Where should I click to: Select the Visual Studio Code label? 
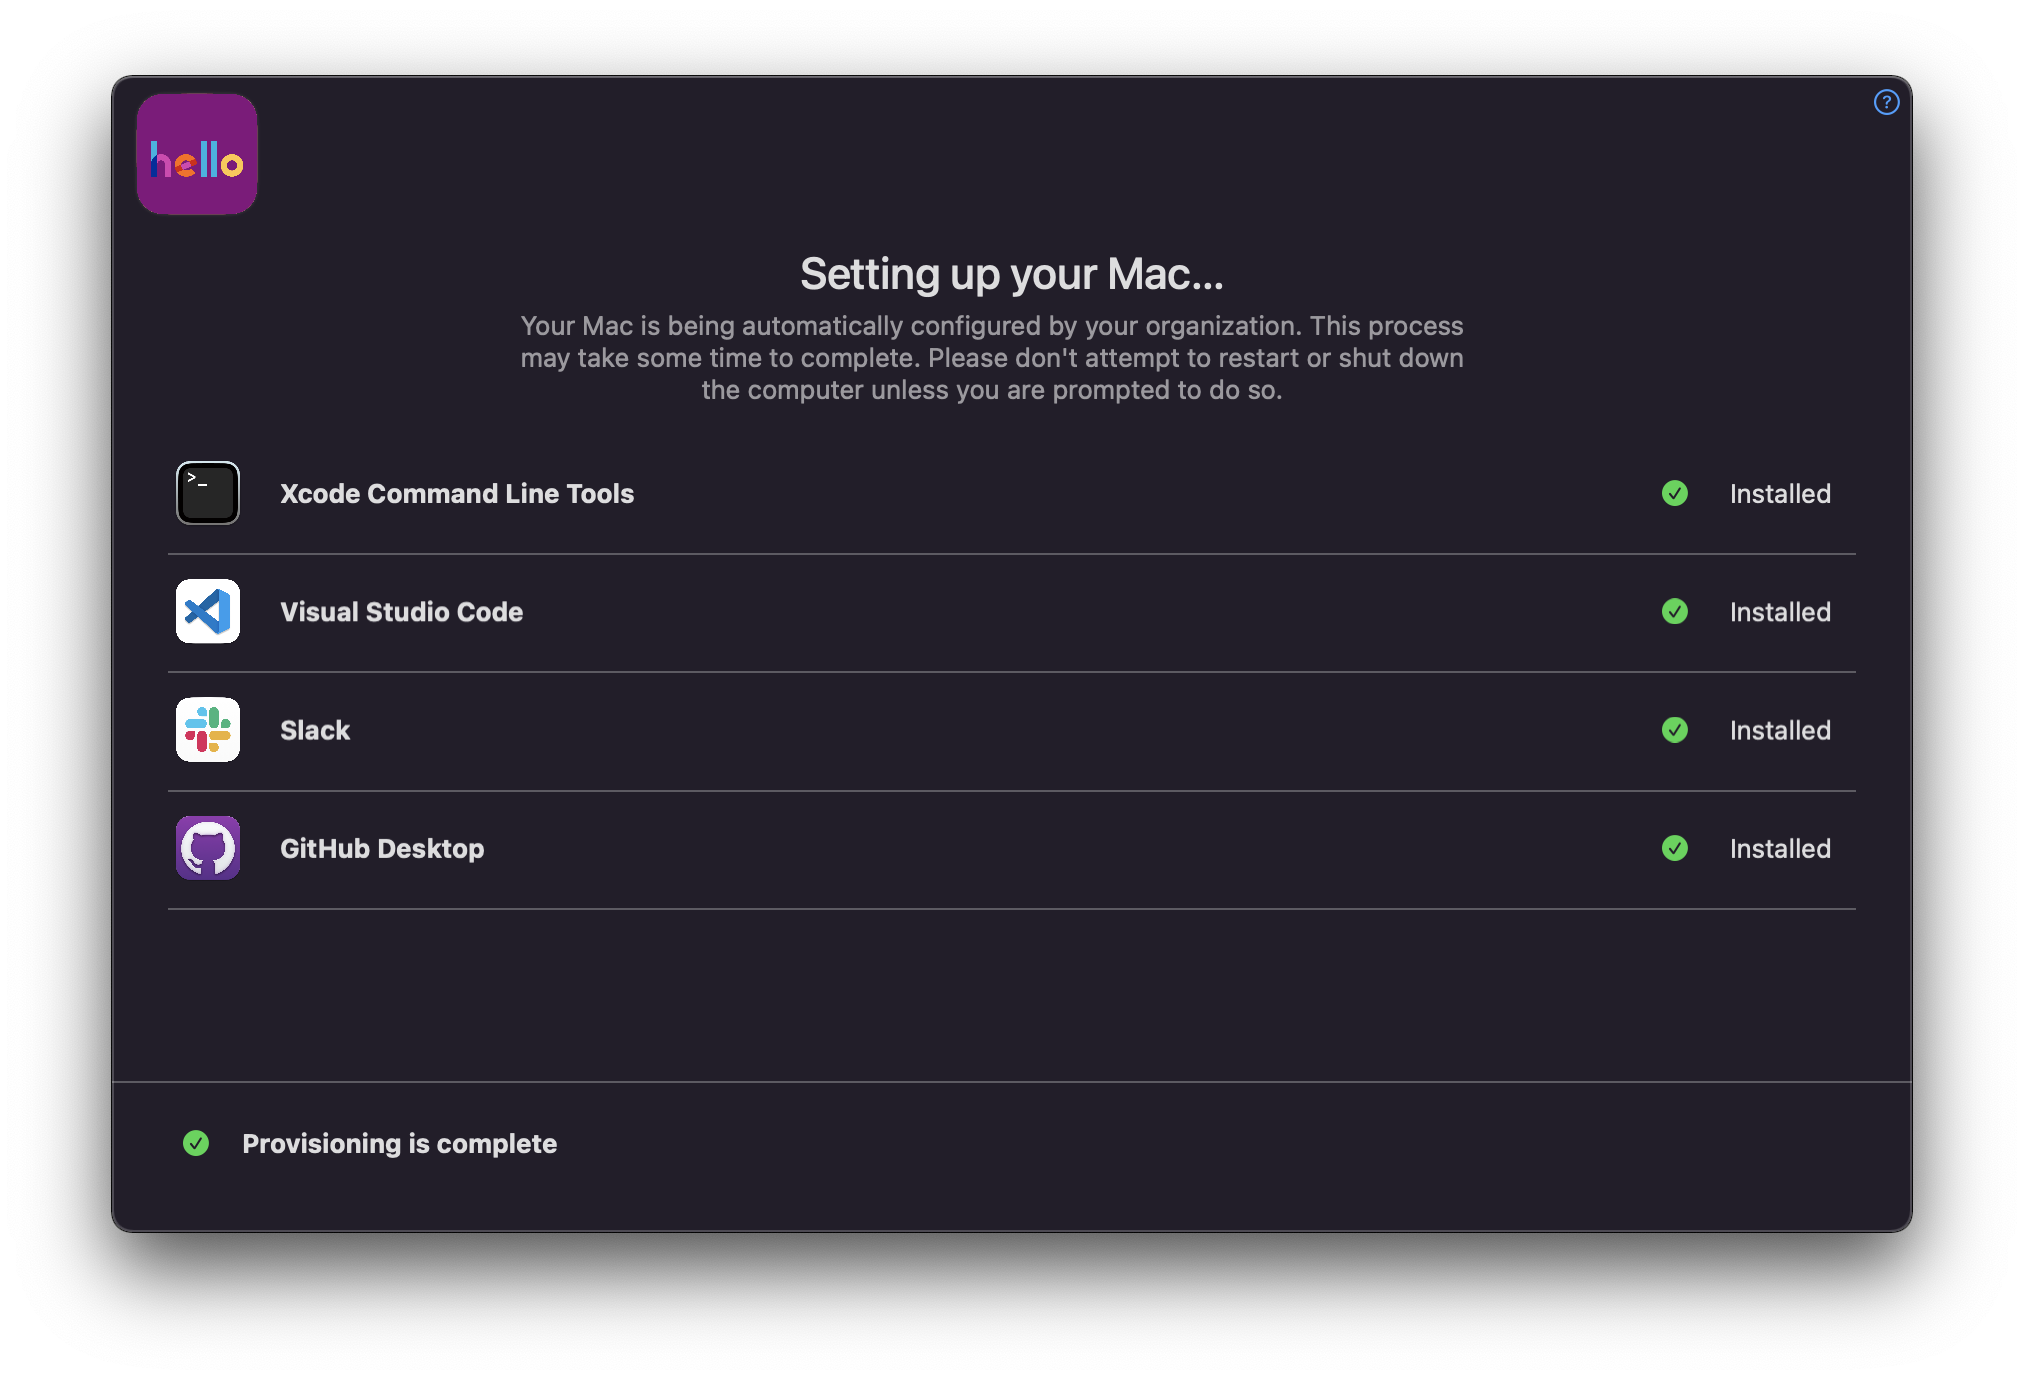[x=401, y=612]
